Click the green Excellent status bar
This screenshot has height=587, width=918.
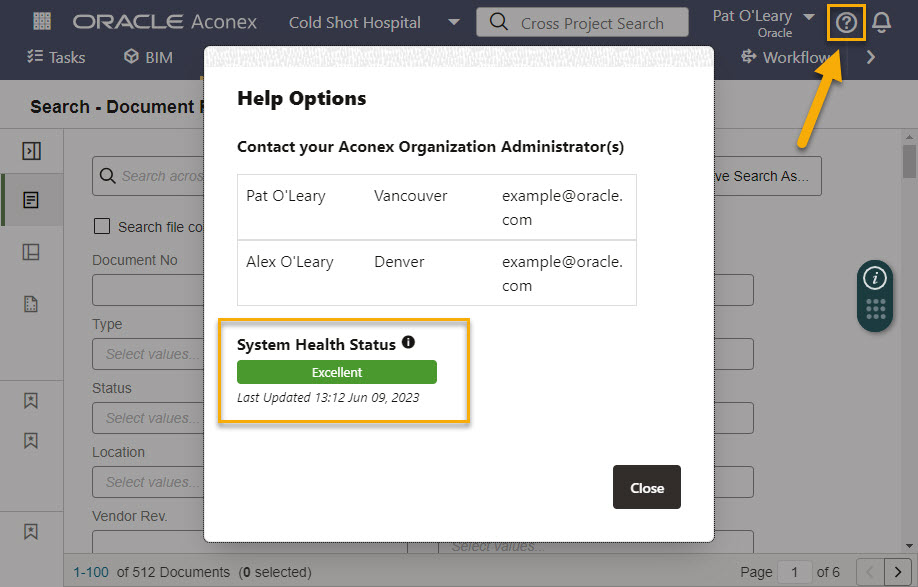(337, 372)
